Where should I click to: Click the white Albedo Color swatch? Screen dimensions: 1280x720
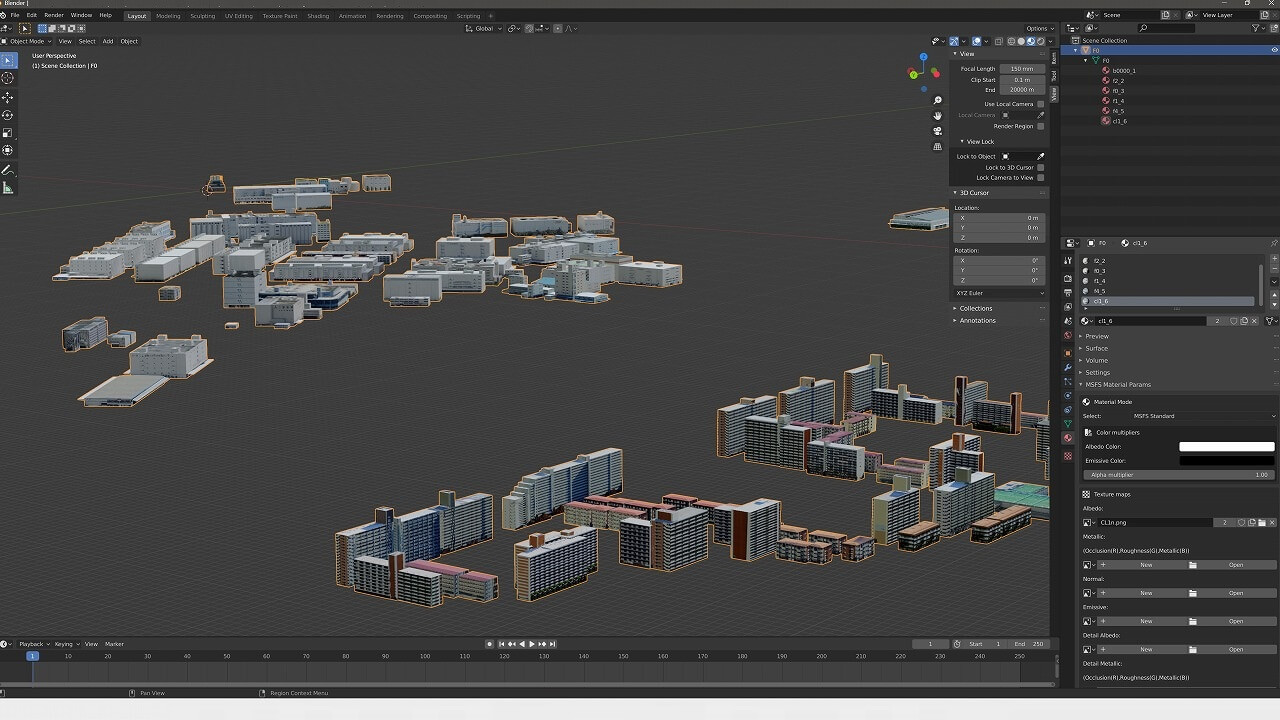coord(1226,447)
